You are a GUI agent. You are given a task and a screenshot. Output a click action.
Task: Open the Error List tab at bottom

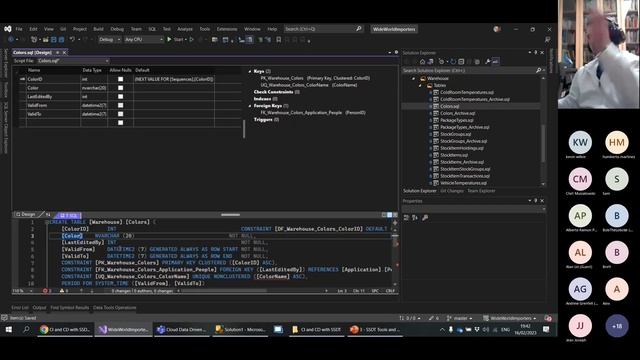tap(20, 308)
